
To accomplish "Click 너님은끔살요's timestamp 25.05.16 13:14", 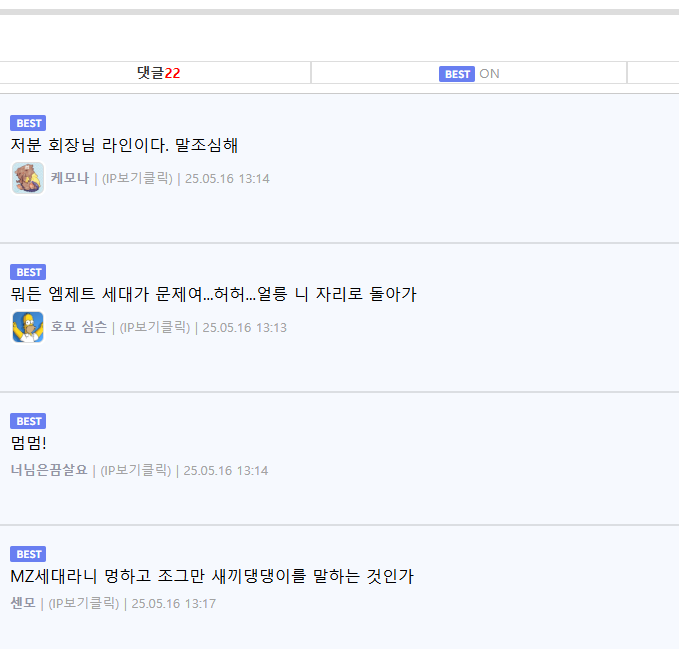I will 226,470.
